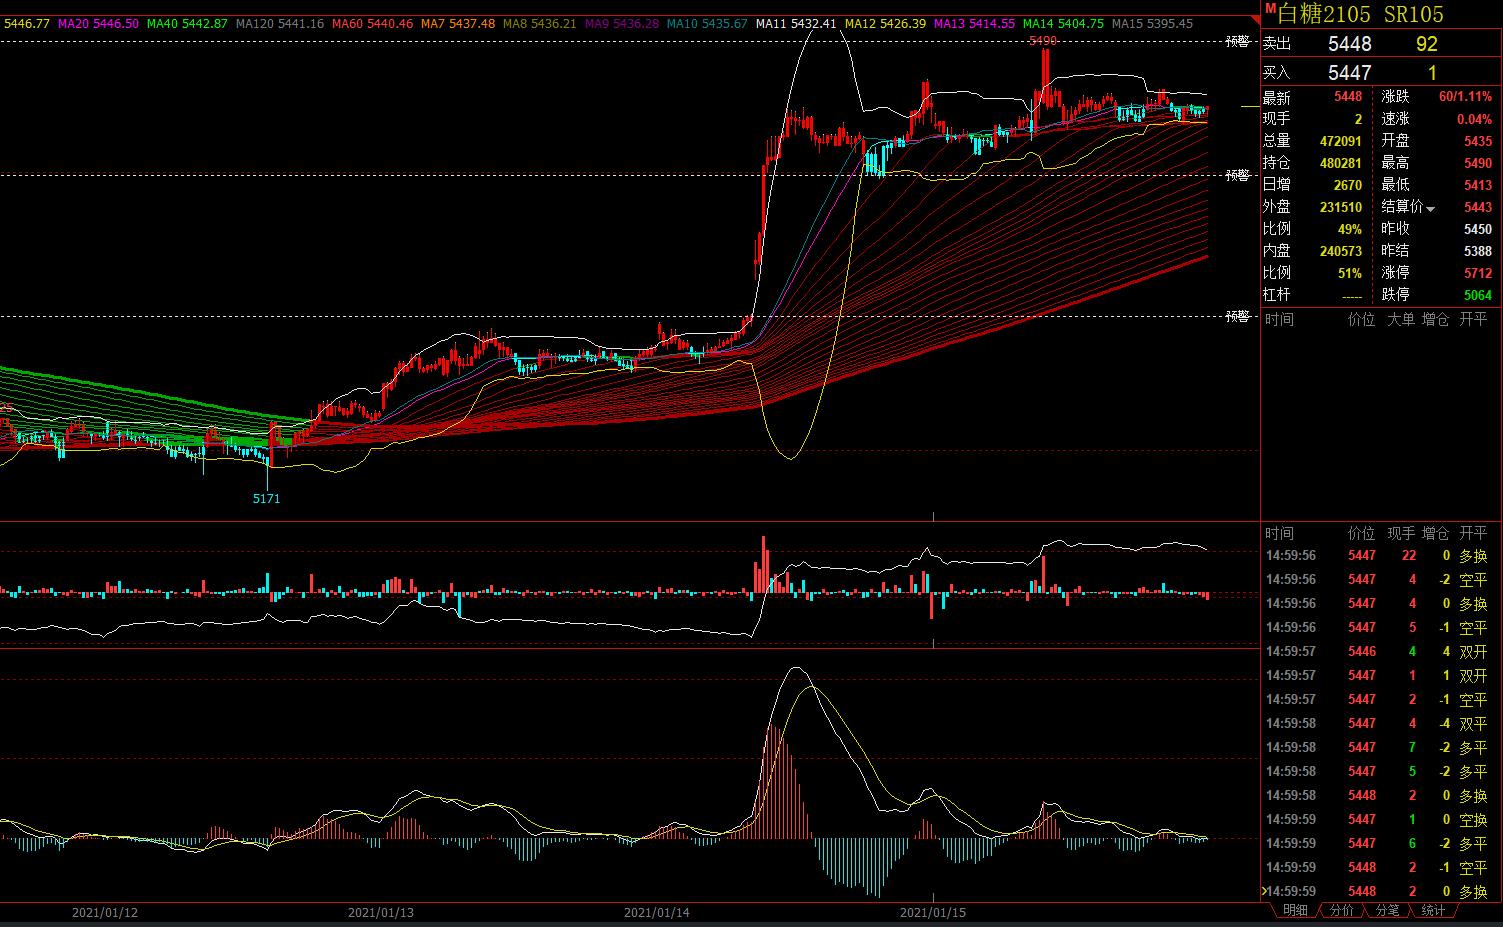Select the MA13 5414.55 indicator label
This screenshot has width=1503, height=927.
coord(974,23)
